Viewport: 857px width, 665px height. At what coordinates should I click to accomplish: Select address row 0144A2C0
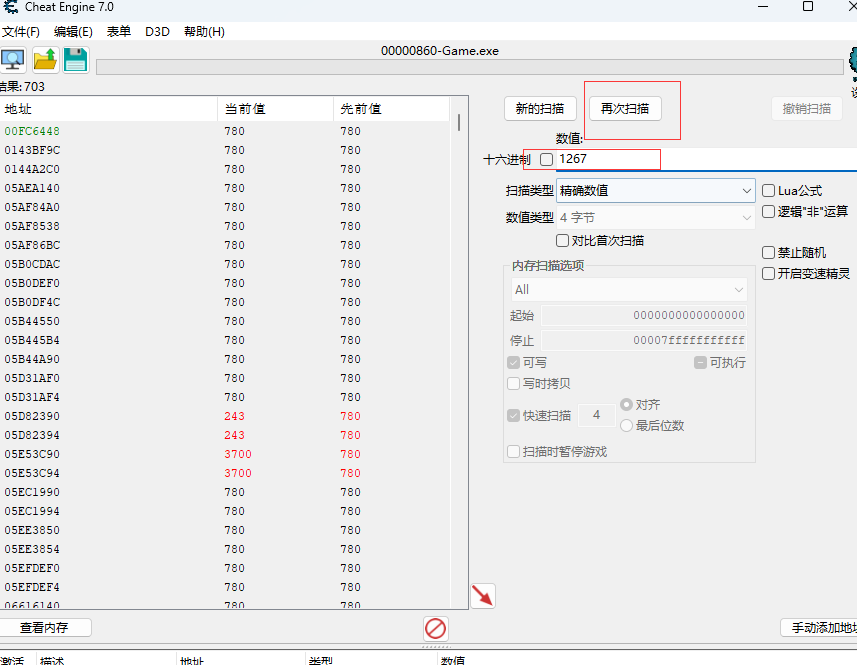tap(225, 169)
